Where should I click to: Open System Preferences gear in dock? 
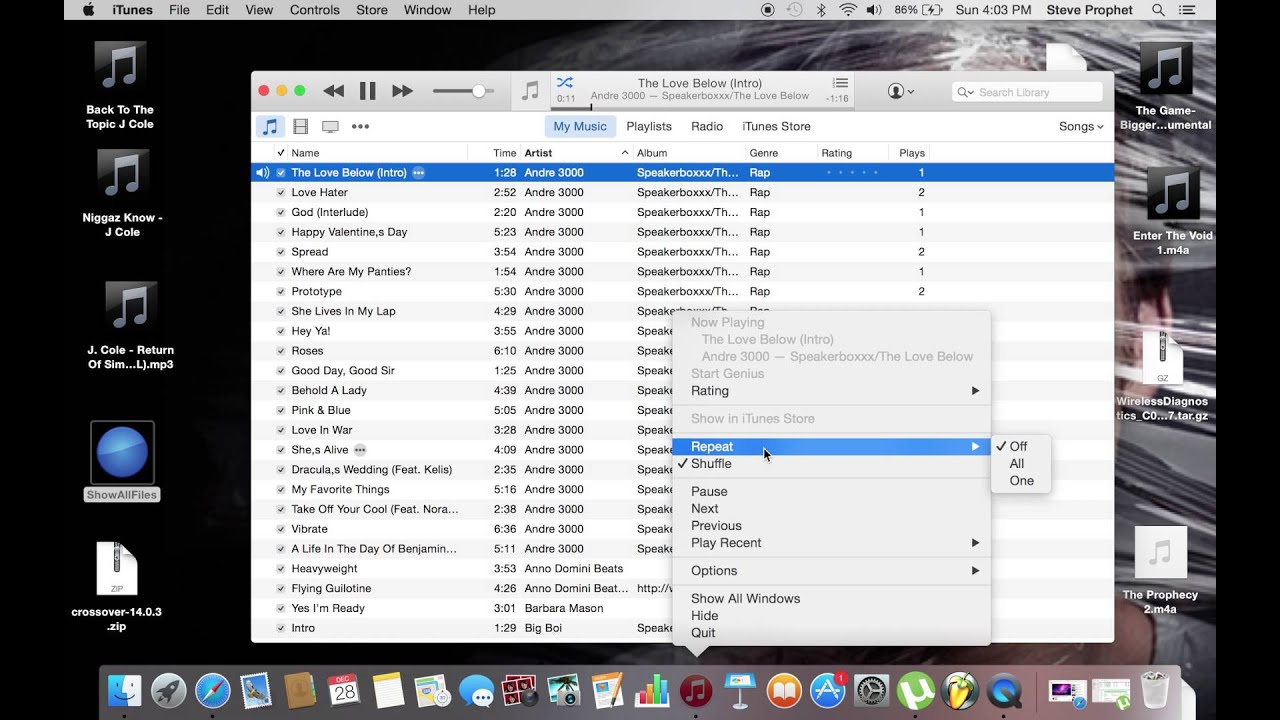click(x=872, y=690)
